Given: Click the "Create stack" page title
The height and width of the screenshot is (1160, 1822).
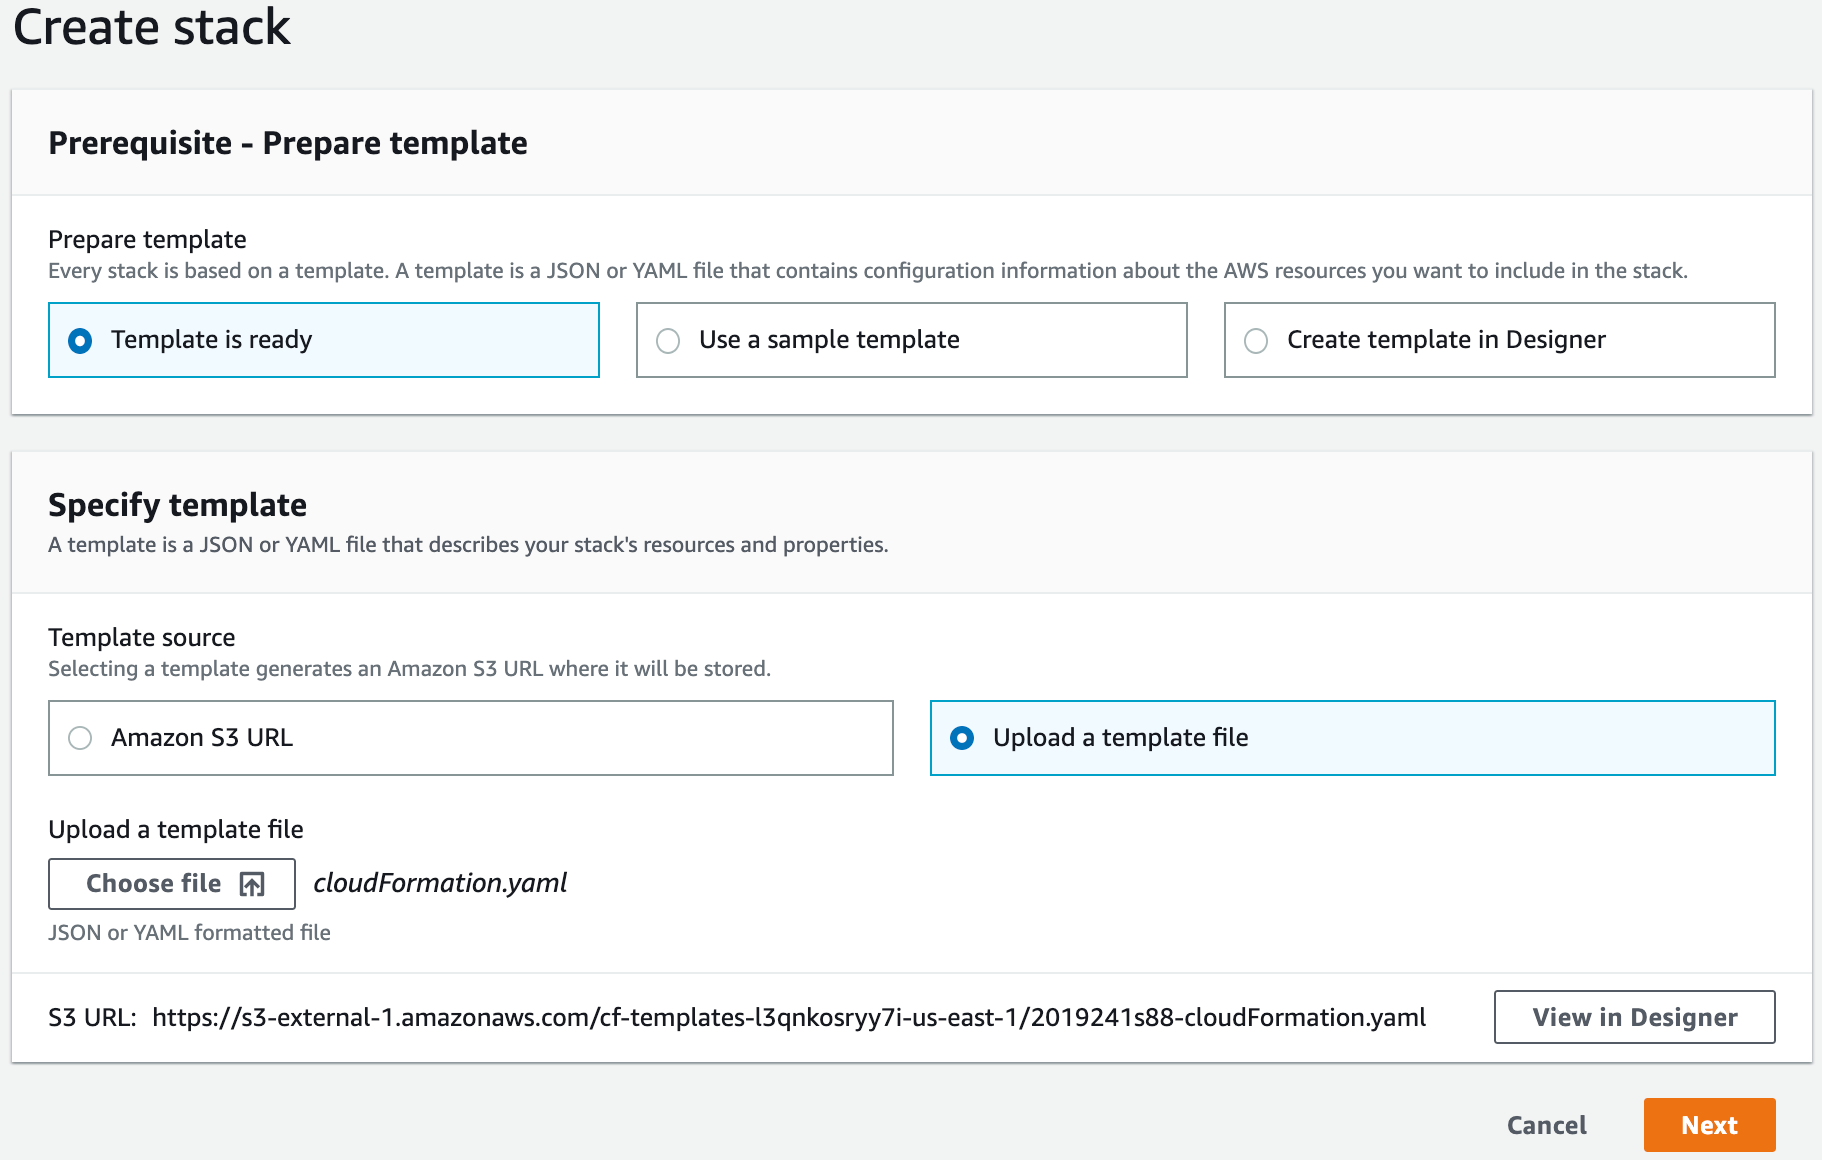Looking at the screenshot, I should coord(152,27).
